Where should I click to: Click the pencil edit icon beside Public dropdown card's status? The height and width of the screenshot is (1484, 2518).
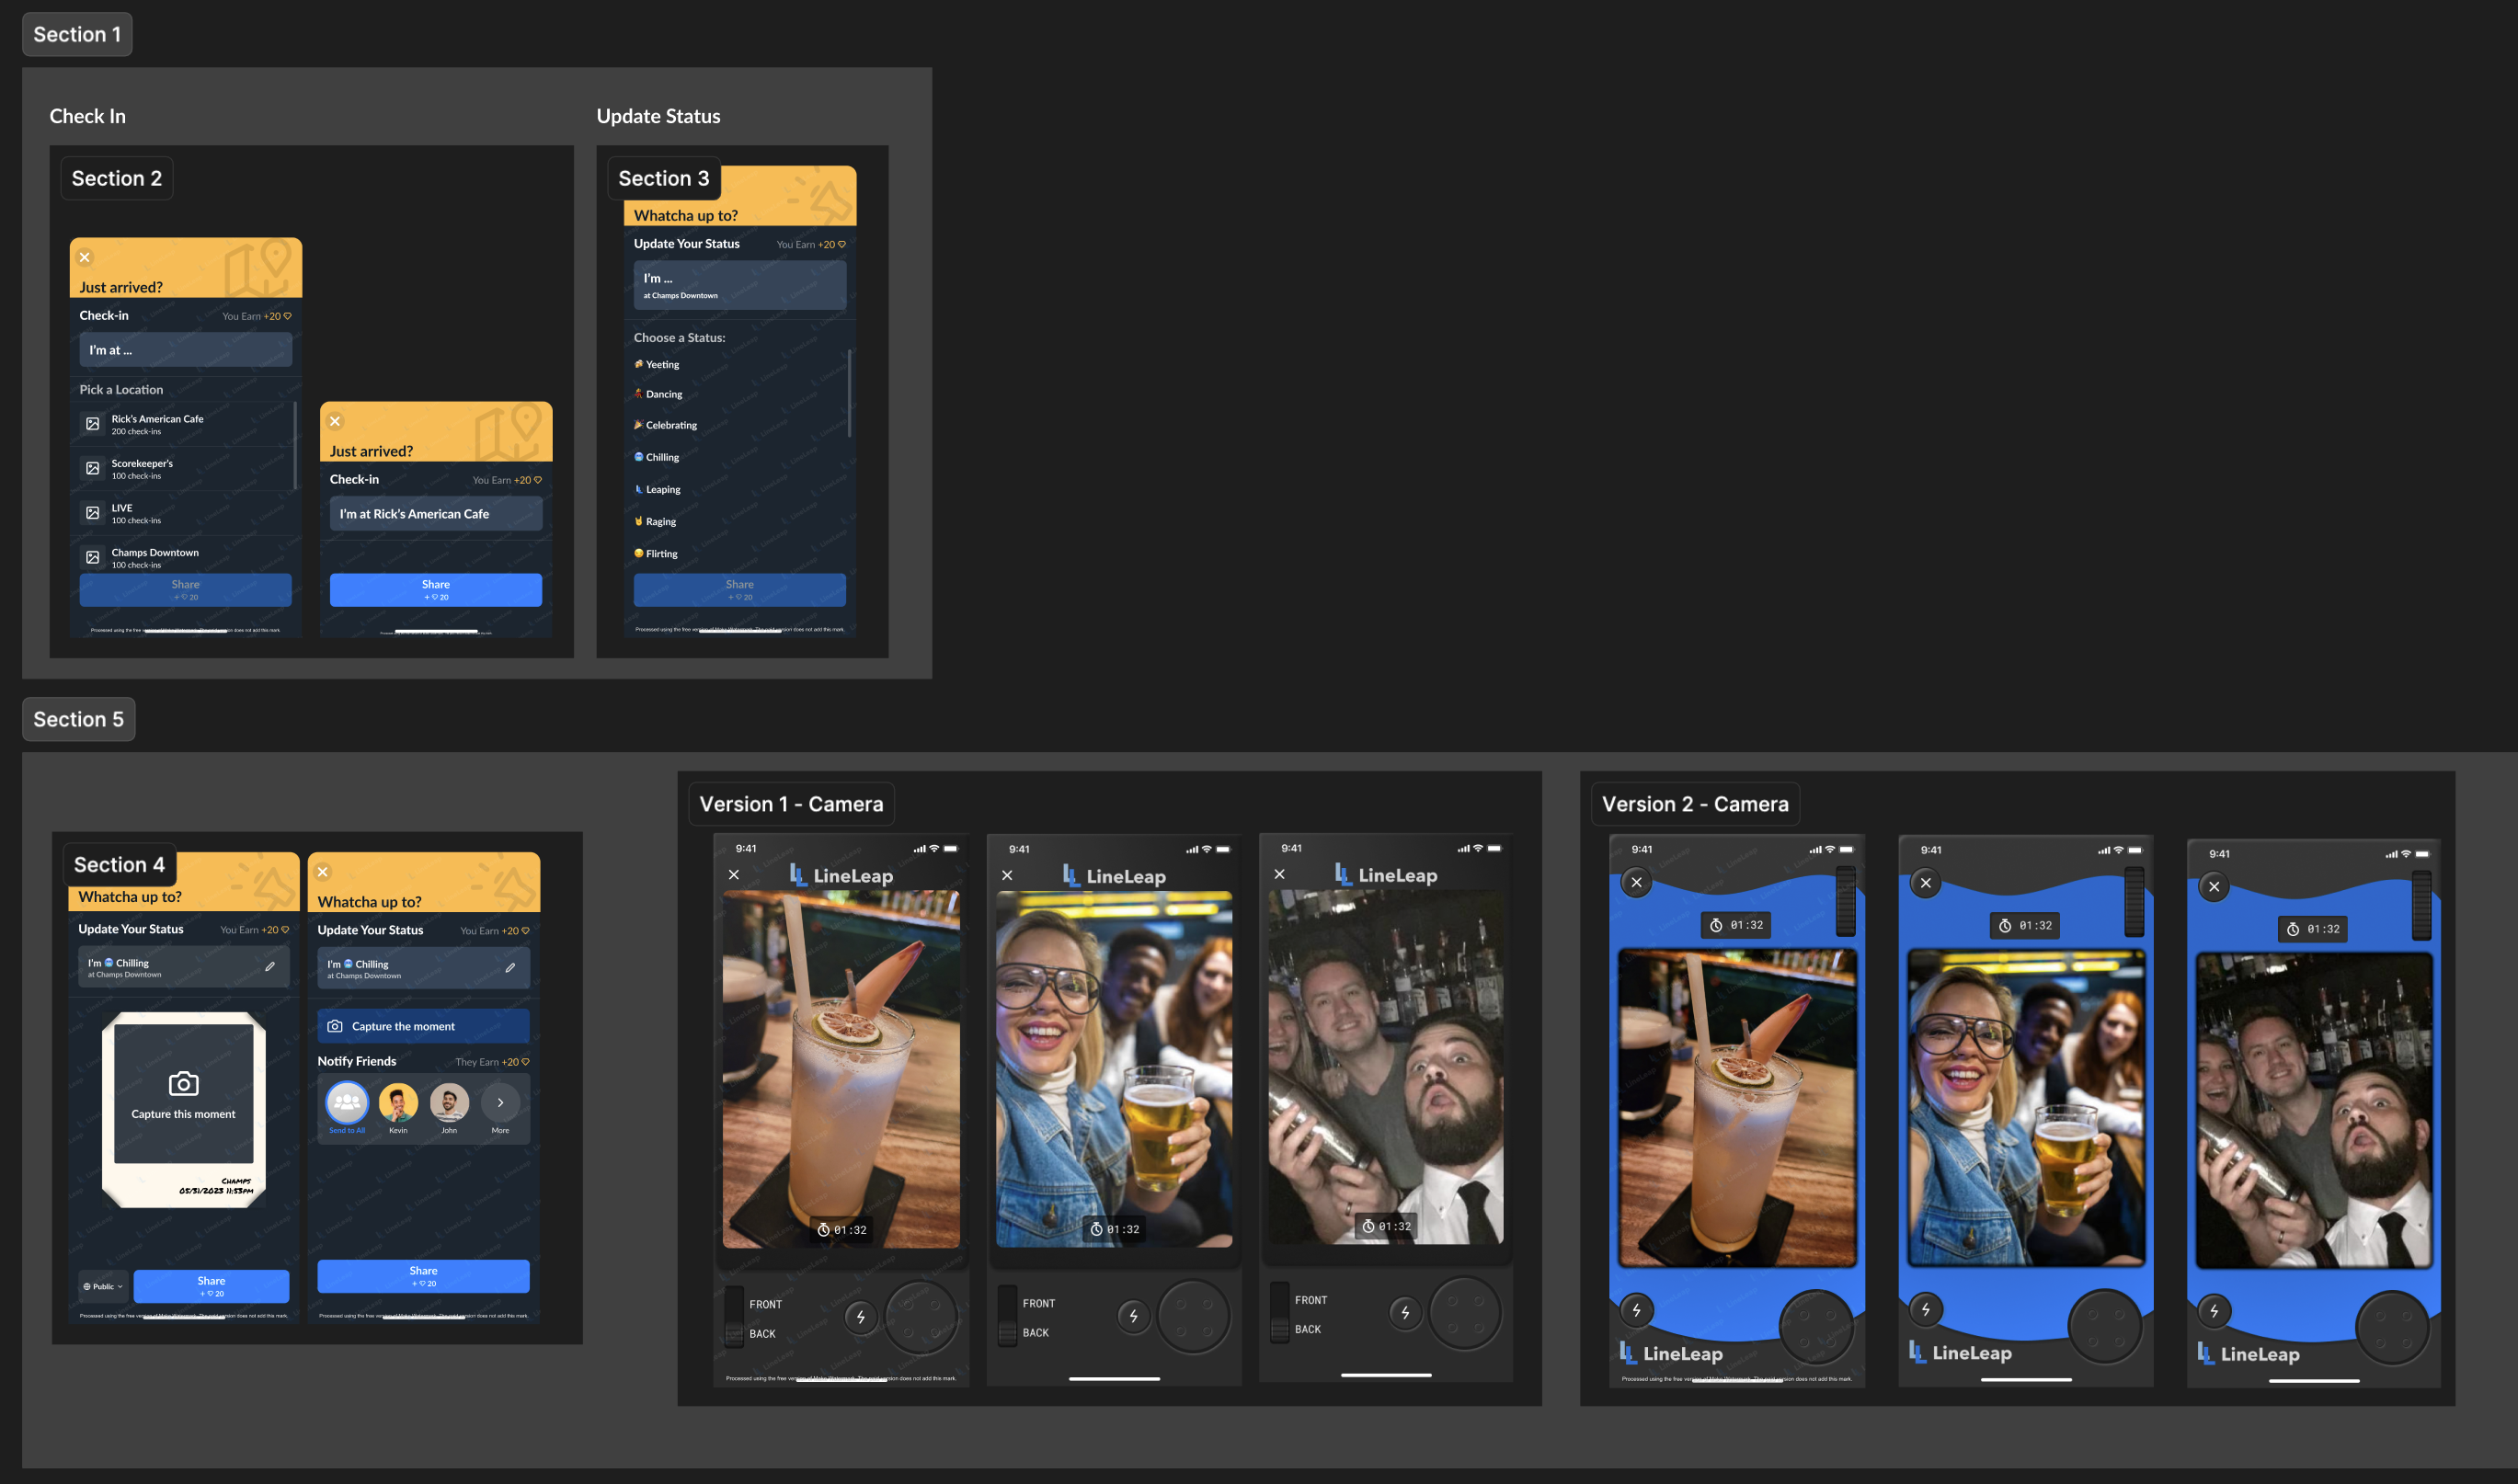[270, 967]
